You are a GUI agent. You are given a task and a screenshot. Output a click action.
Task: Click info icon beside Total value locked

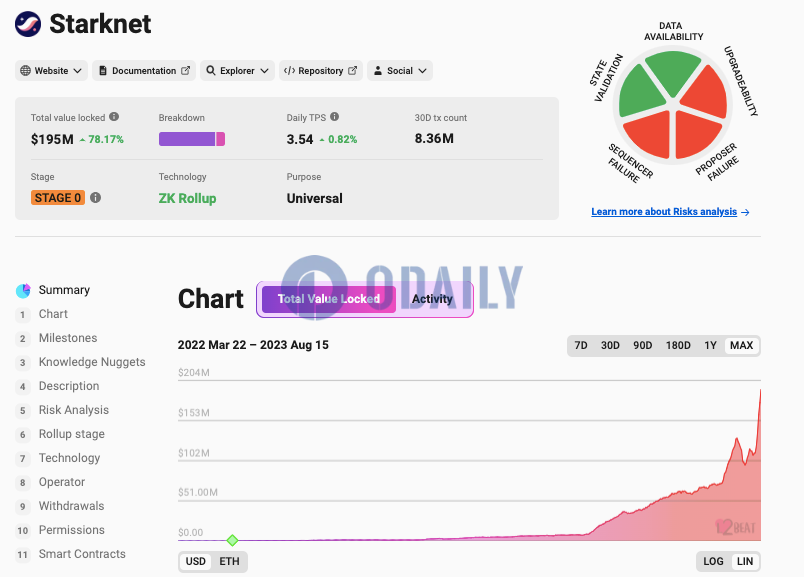(114, 117)
